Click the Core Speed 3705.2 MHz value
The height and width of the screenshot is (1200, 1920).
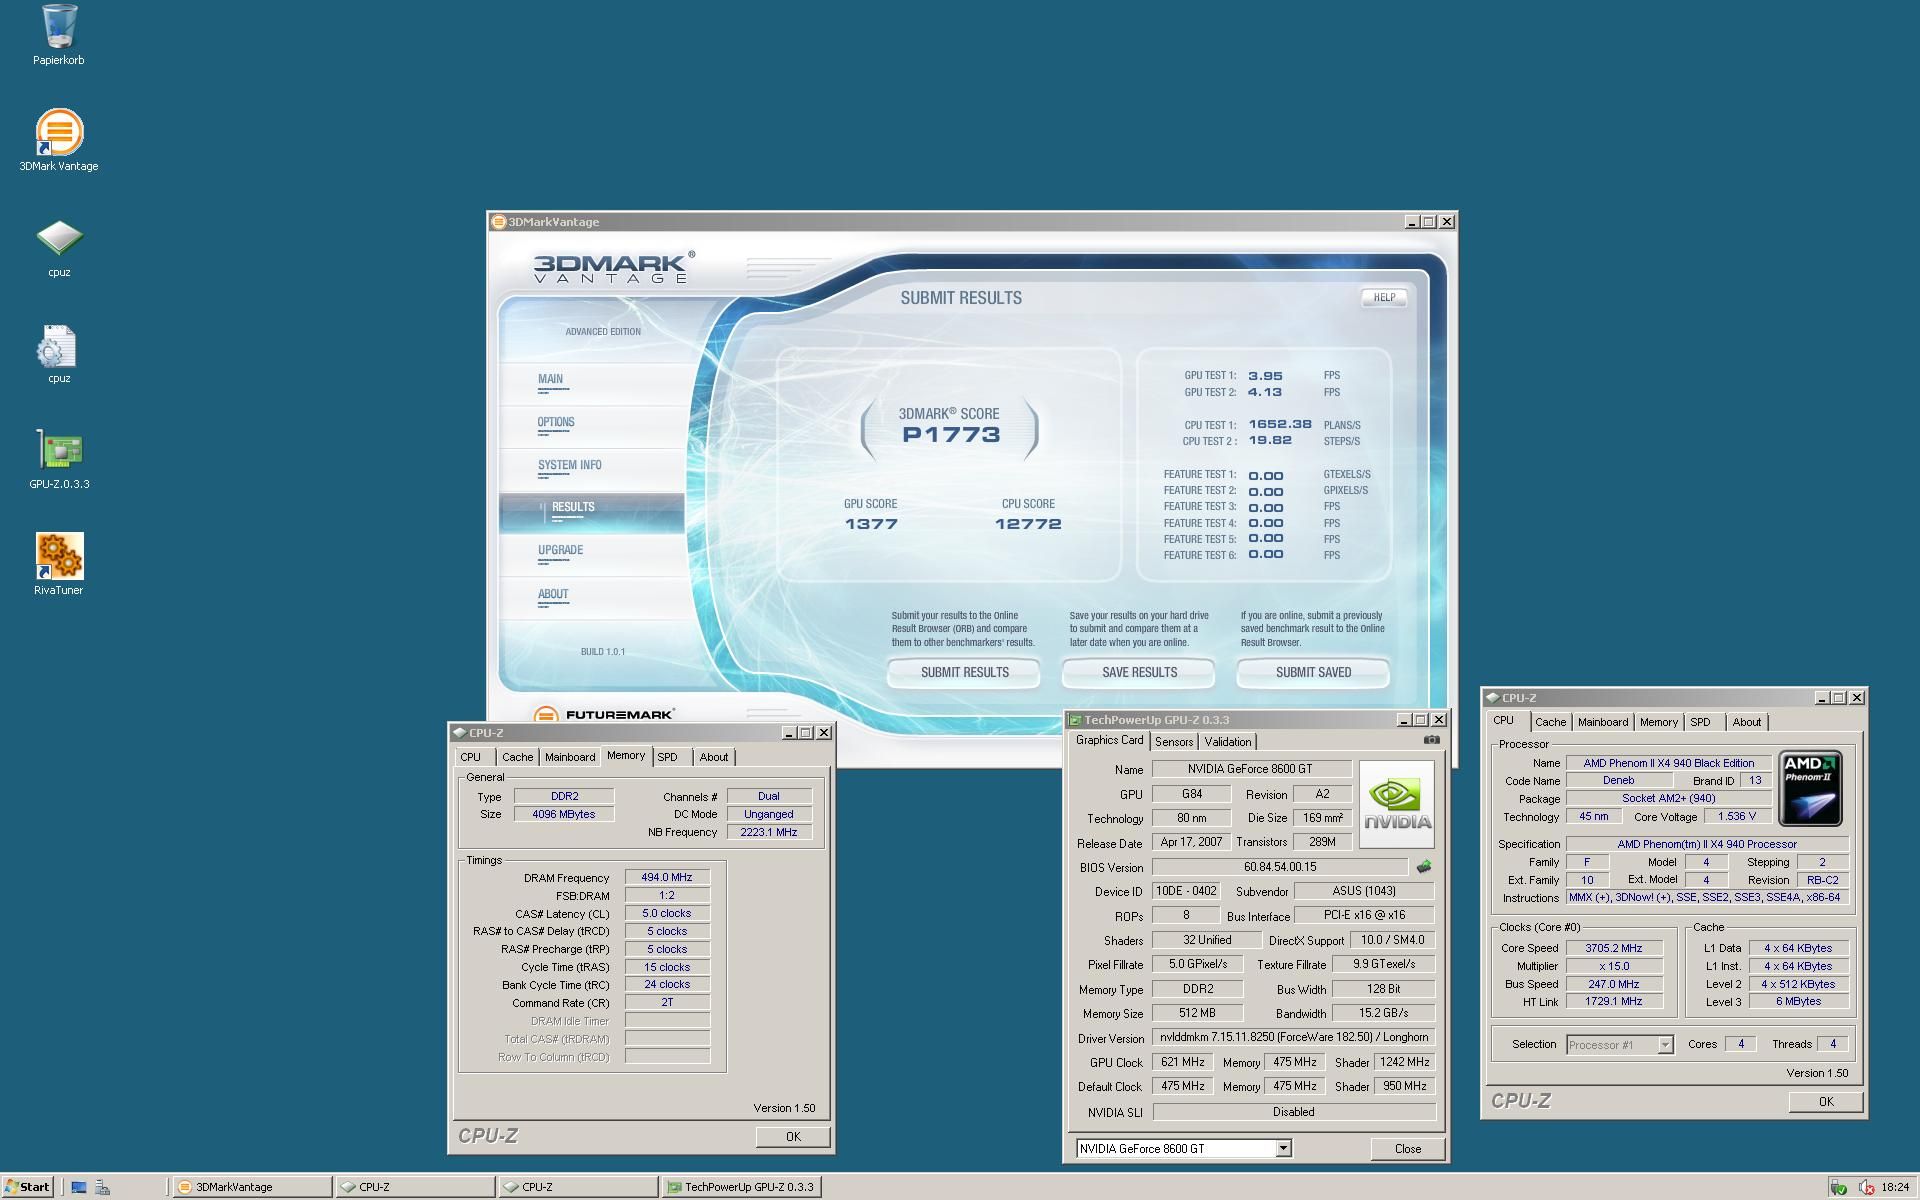pyautogui.click(x=1613, y=948)
